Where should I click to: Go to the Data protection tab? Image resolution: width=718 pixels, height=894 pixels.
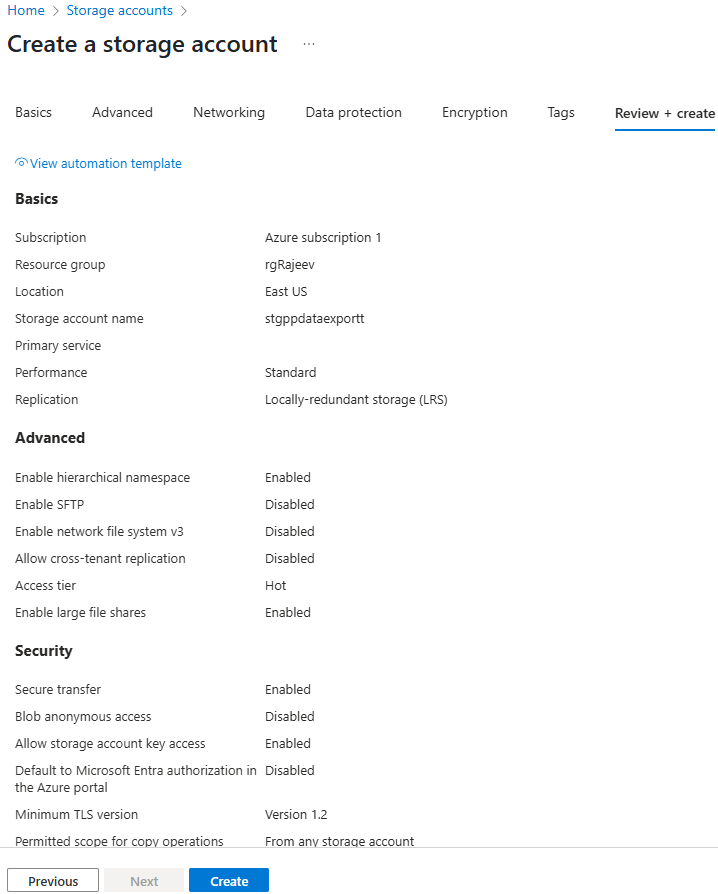click(353, 113)
